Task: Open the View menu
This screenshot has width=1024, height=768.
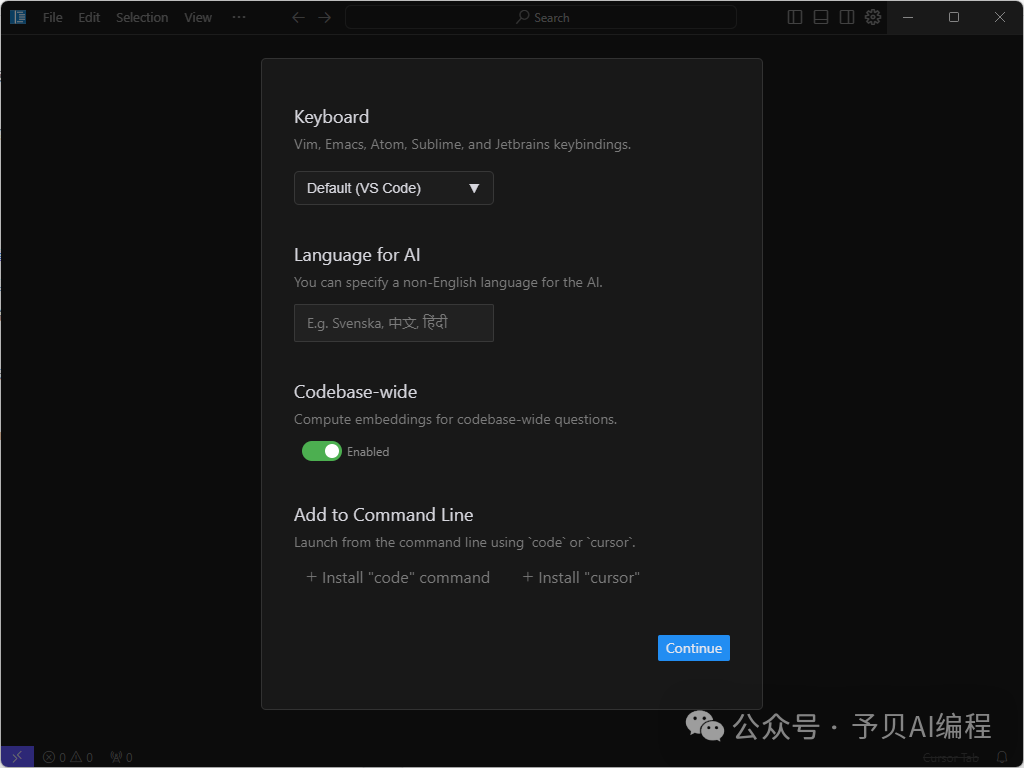Action: click(198, 18)
